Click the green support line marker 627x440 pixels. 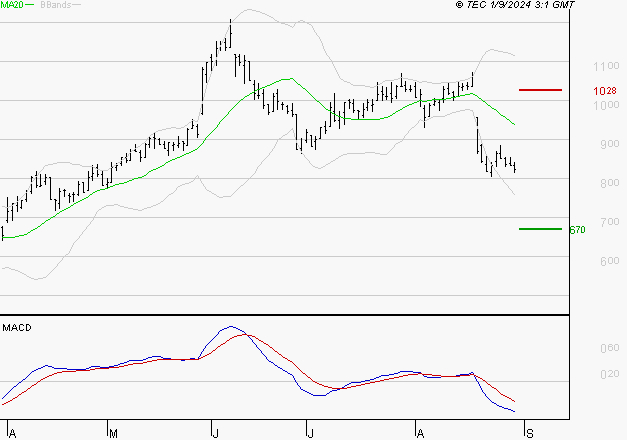click(x=540, y=229)
